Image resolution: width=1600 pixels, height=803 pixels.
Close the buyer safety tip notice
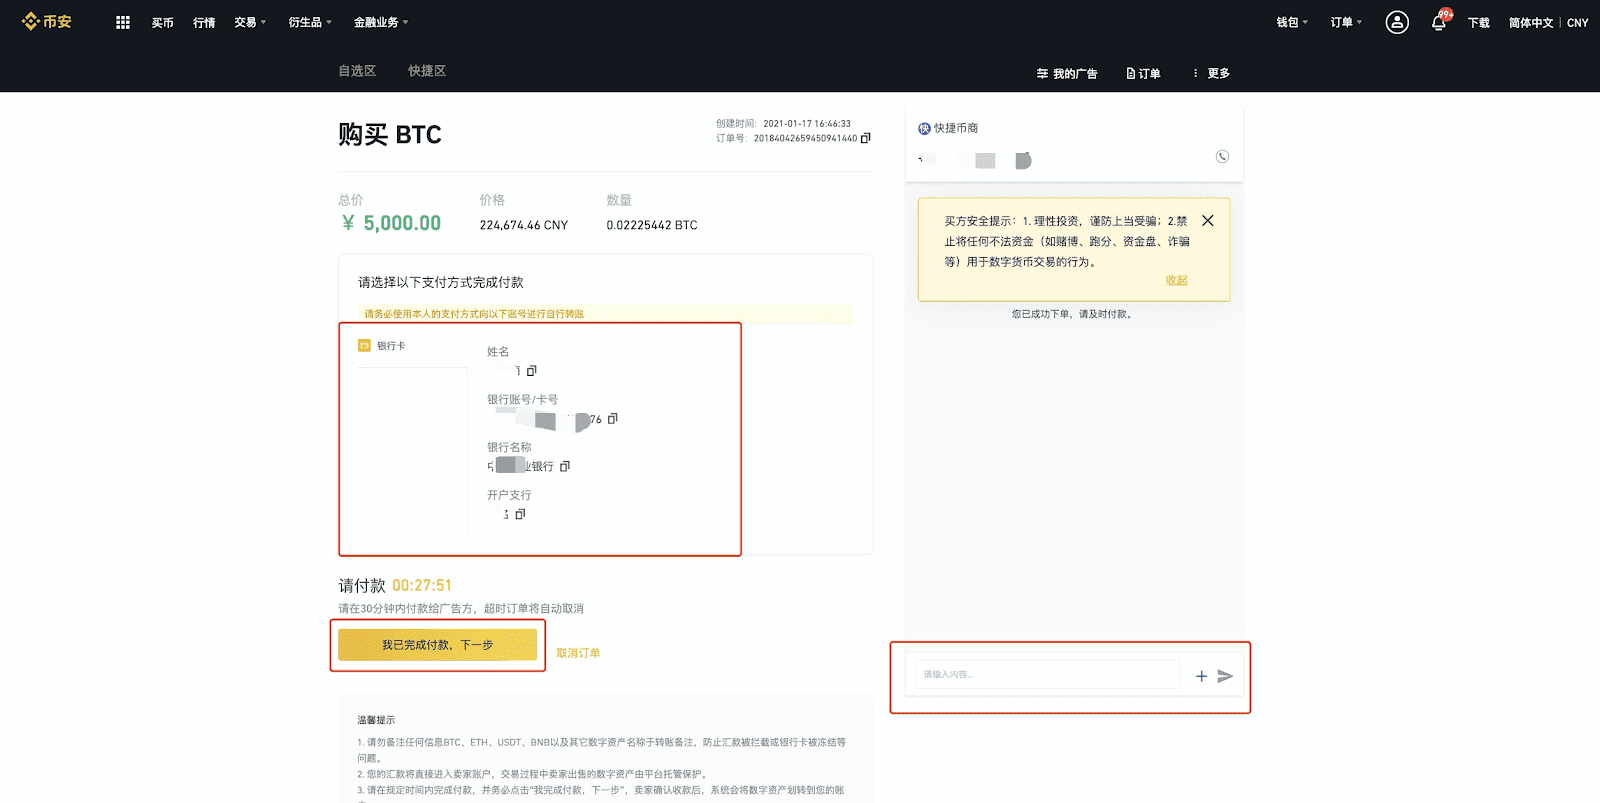tap(1207, 221)
